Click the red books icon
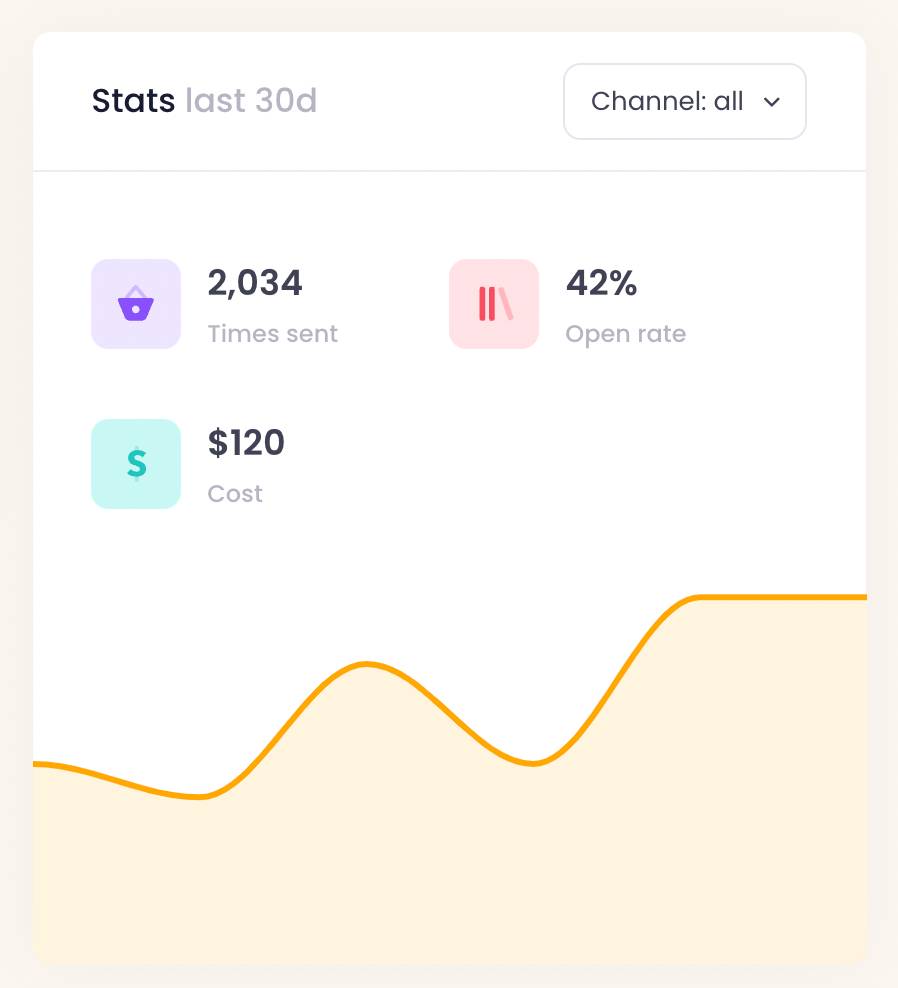The width and height of the screenshot is (898, 988). [494, 304]
